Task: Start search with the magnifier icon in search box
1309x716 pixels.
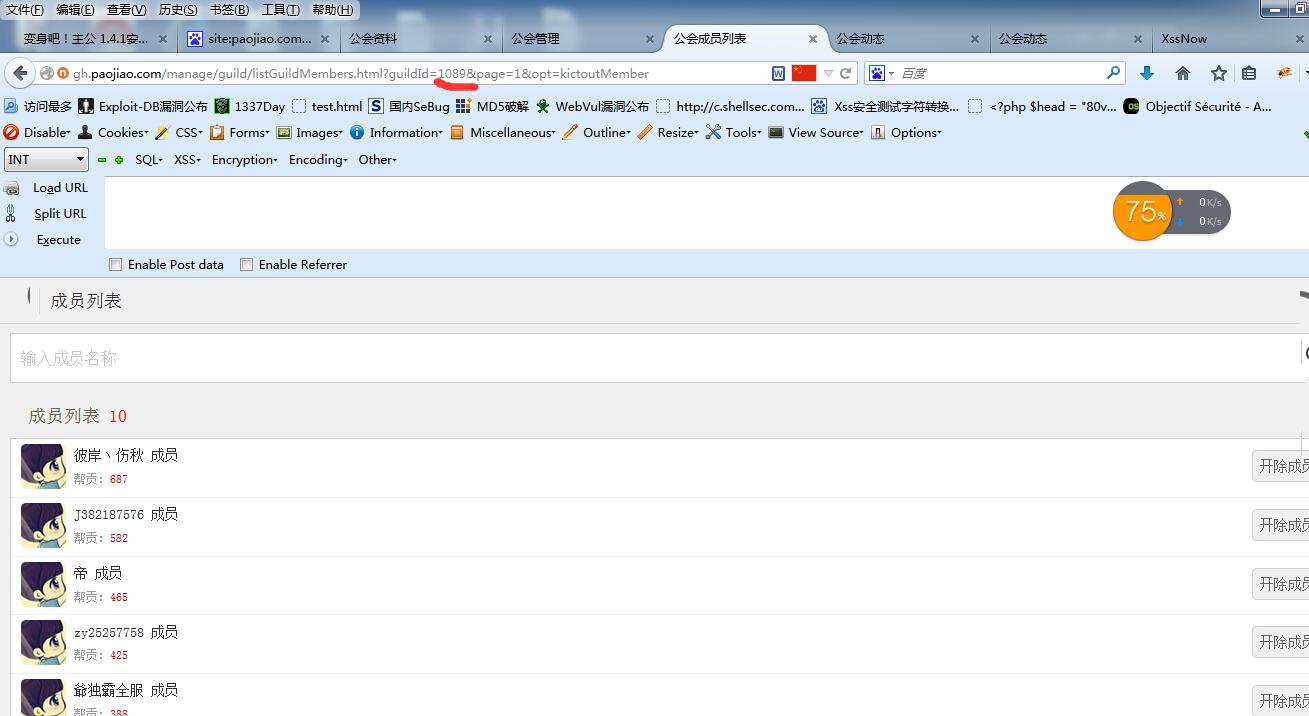Action: (1114, 73)
